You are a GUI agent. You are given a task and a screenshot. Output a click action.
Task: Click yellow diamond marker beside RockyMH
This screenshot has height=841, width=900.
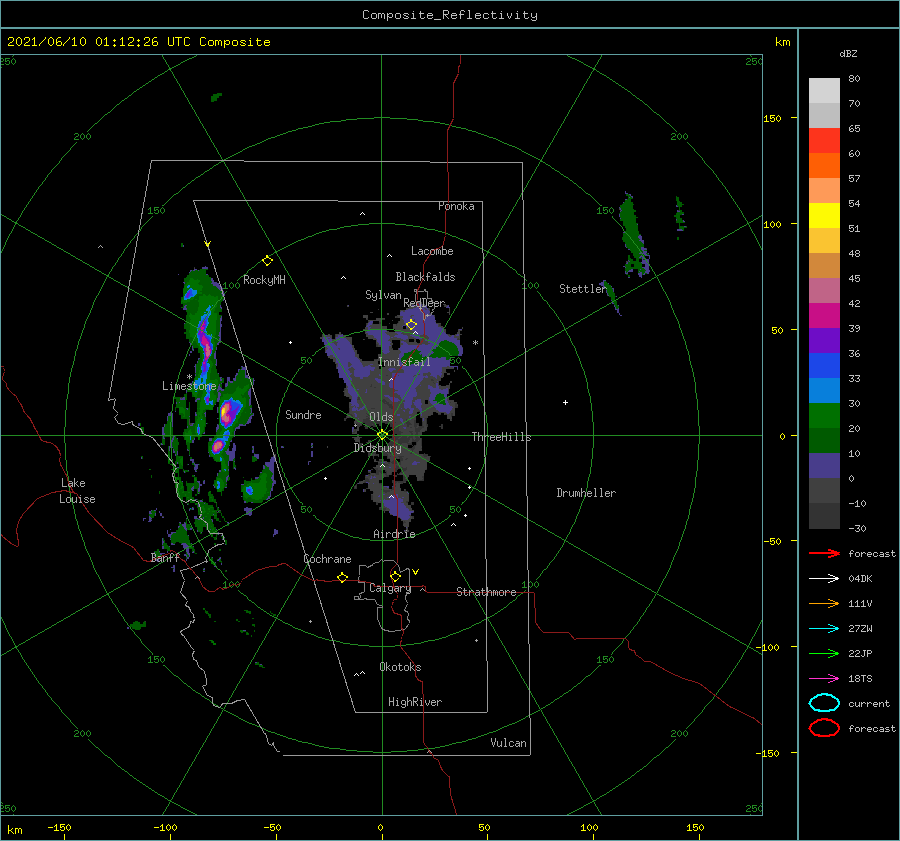267,261
